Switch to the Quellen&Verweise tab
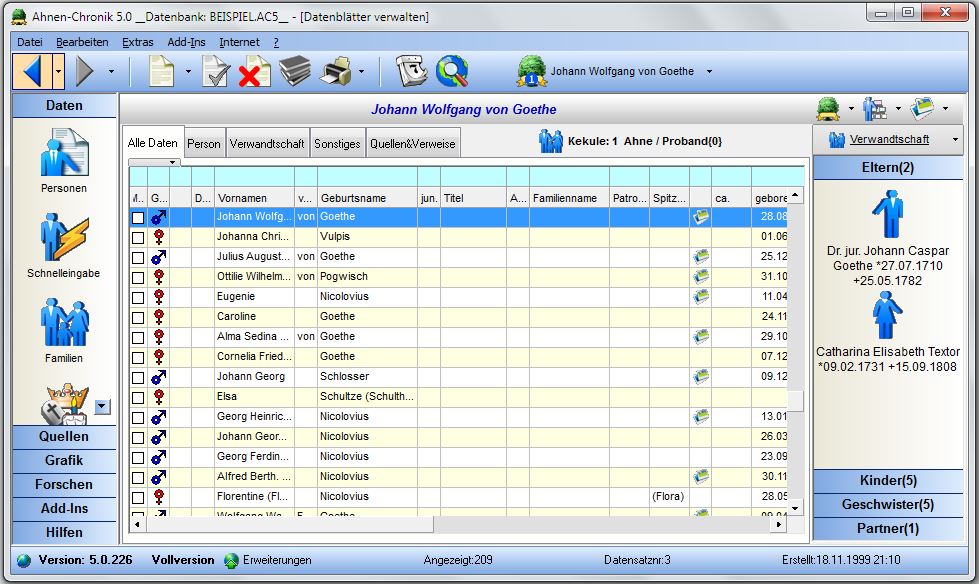The width and height of the screenshot is (979, 584). 413,144
